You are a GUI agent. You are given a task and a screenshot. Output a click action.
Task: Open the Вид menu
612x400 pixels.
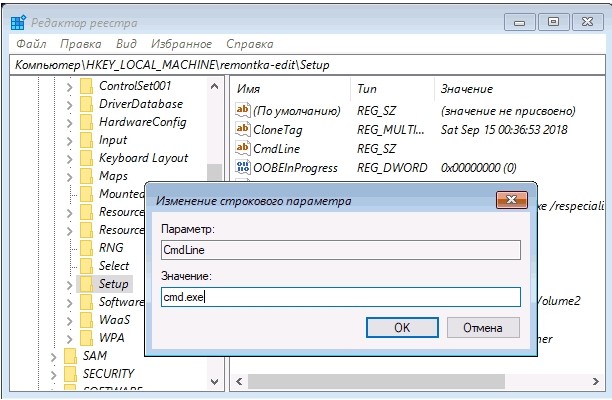[x=126, y=44]
